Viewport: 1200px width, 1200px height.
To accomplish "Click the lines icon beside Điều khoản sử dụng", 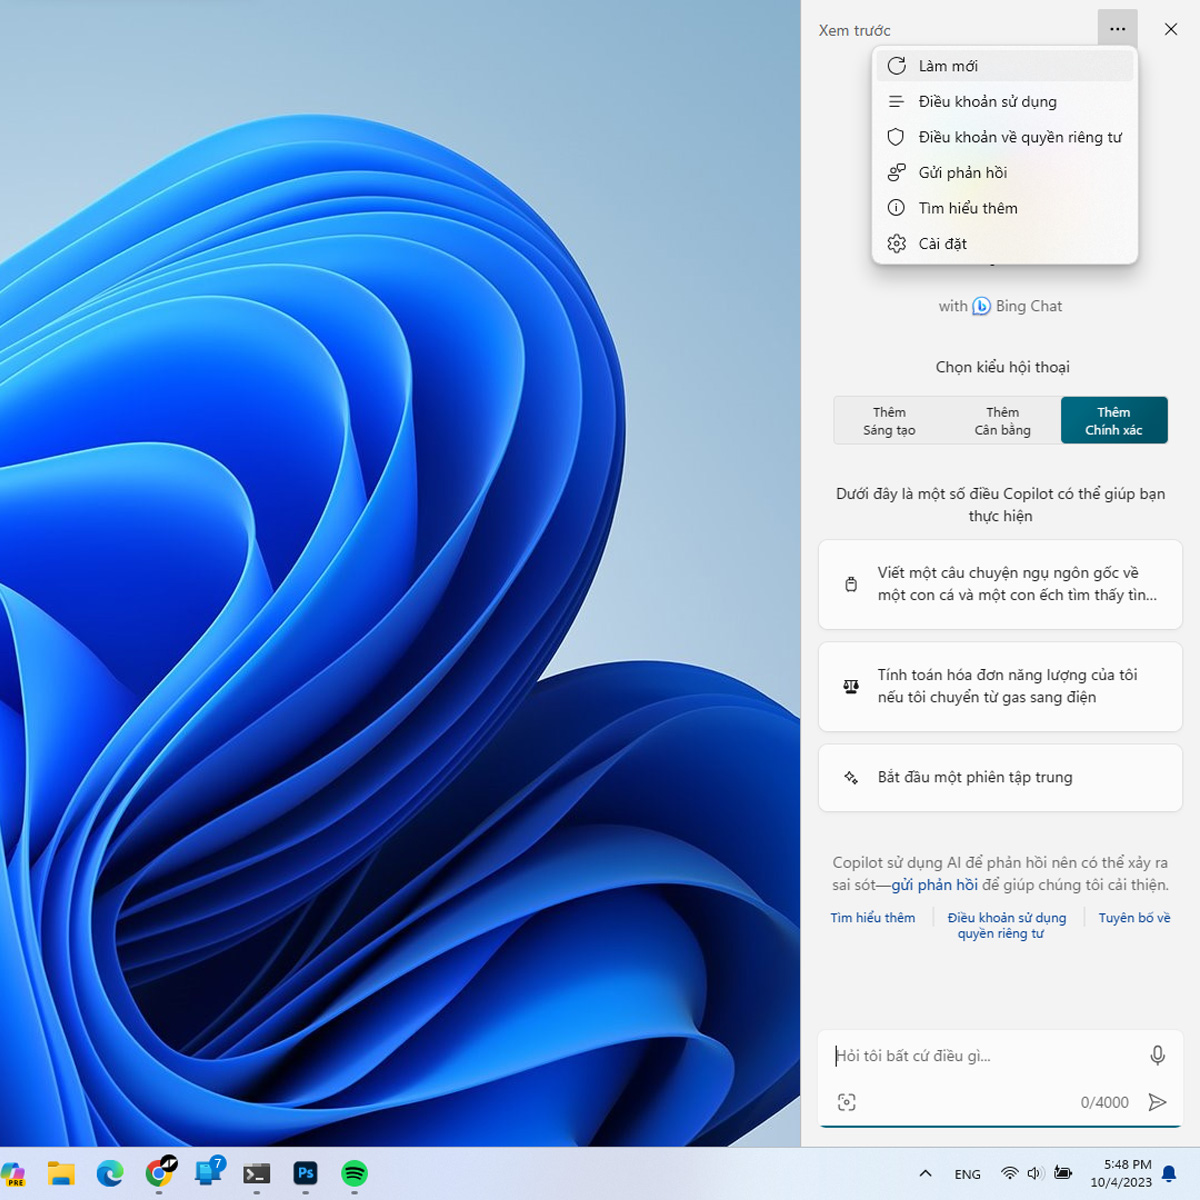I will [896, 102].
